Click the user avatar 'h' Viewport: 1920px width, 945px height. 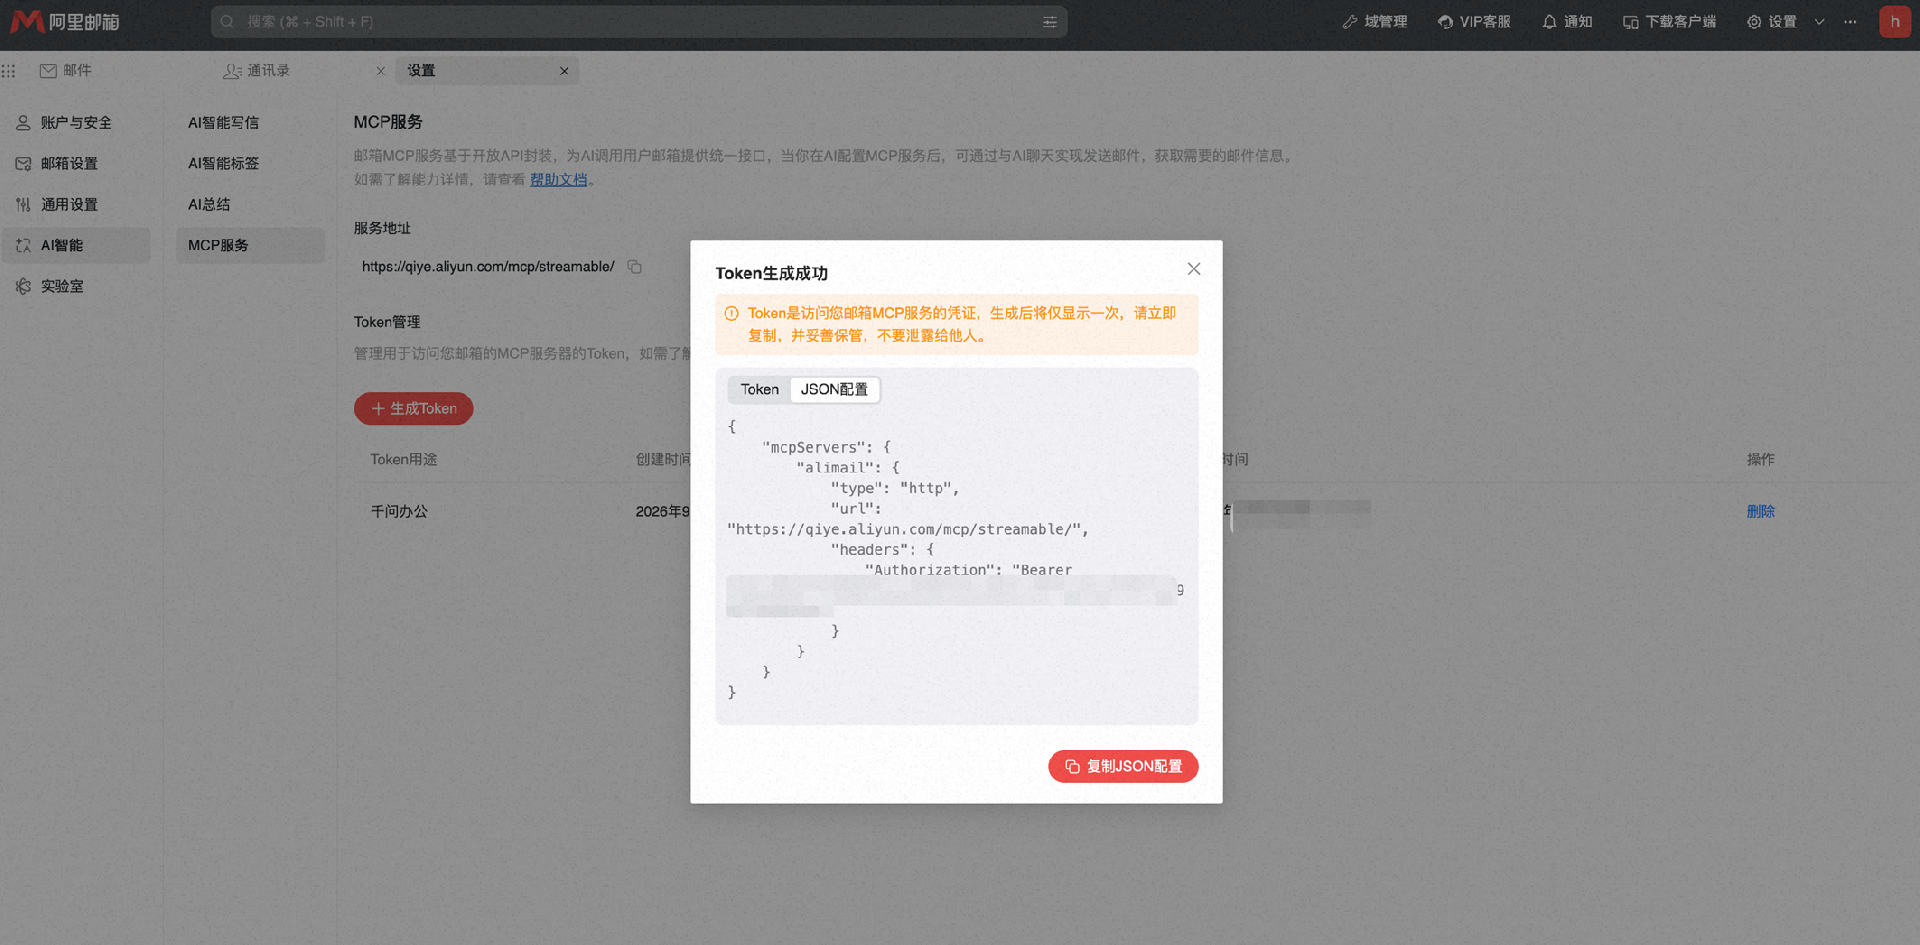click(x=1895, y=22)
